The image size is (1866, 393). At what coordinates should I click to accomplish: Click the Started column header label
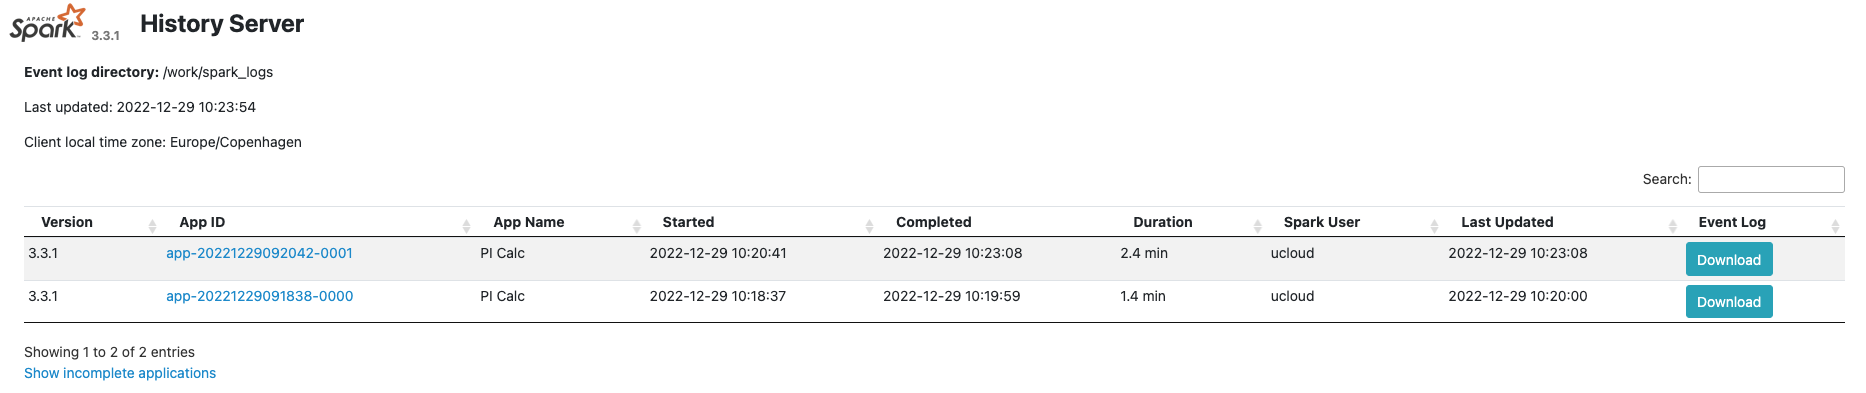coord(688,222)
